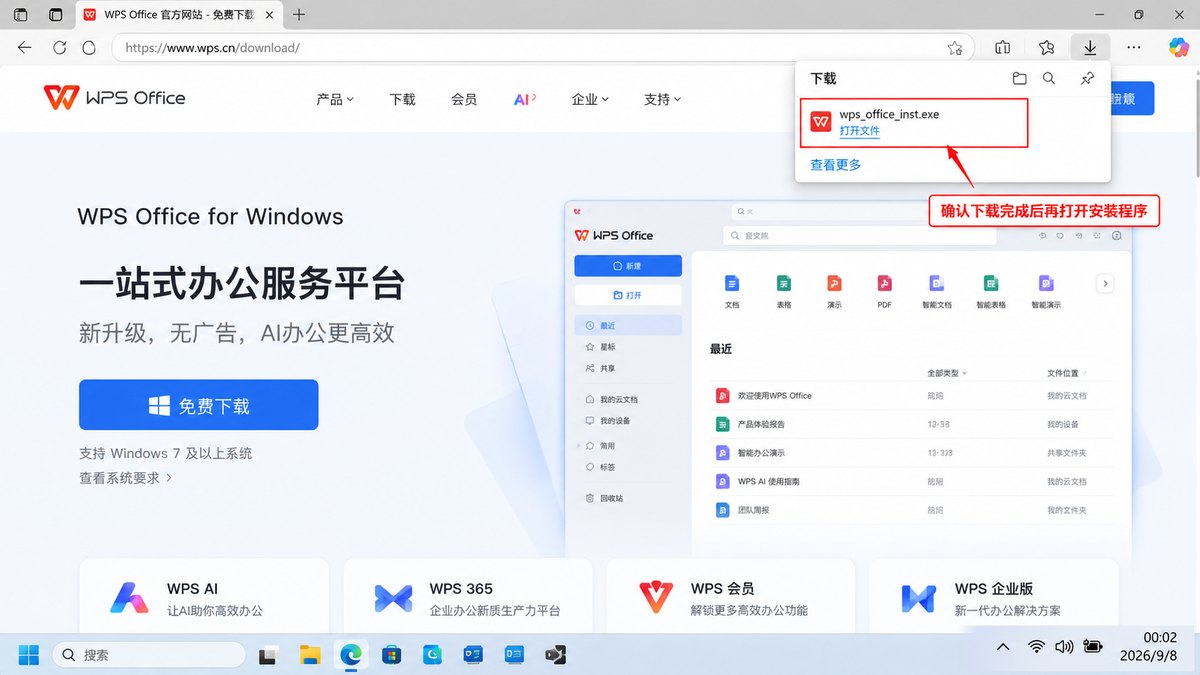Launch Copilot from the Edge toolbar
Viewport: 1200px width, 675px height.
tap(1178, 47)
